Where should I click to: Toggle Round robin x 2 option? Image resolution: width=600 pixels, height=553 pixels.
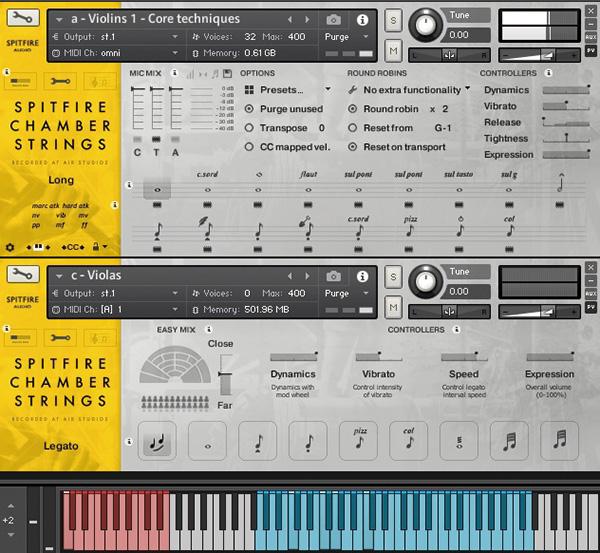(352, 109)
